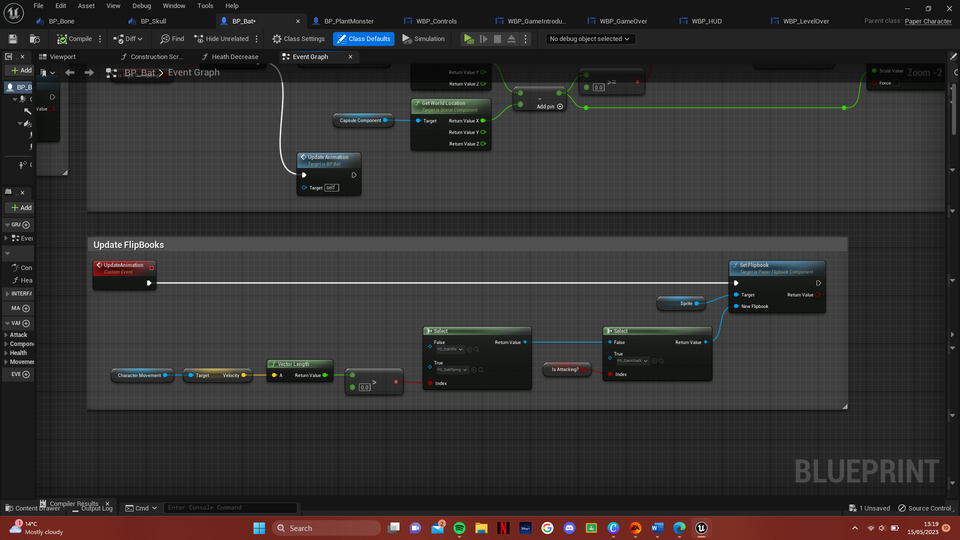Open the Asset menu
960x540 pixels.
click(x=86, y=6)
